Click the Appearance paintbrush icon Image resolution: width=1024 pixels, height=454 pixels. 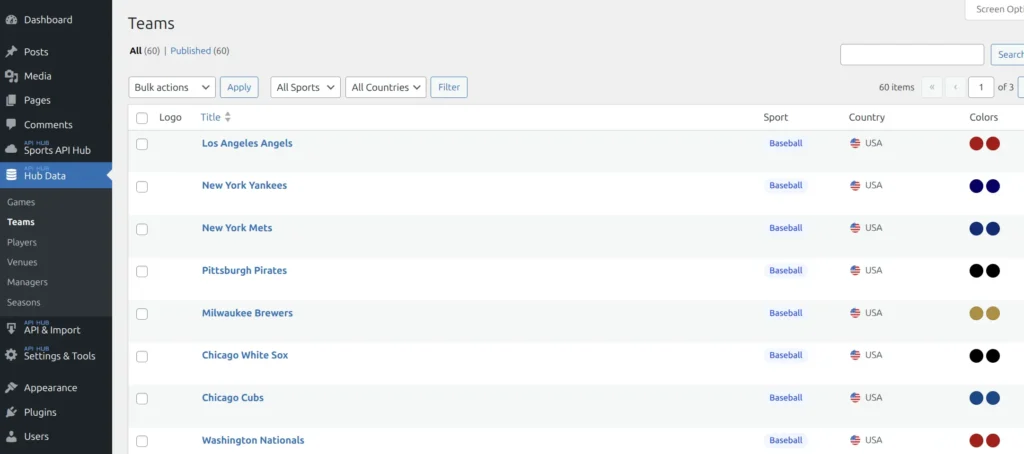[11, 387]
